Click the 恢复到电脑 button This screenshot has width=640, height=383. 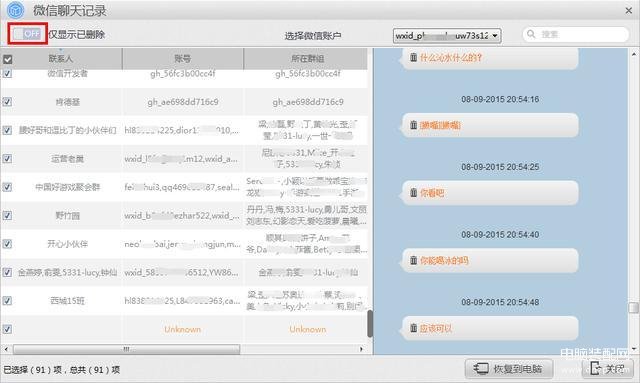coord(509,369)
